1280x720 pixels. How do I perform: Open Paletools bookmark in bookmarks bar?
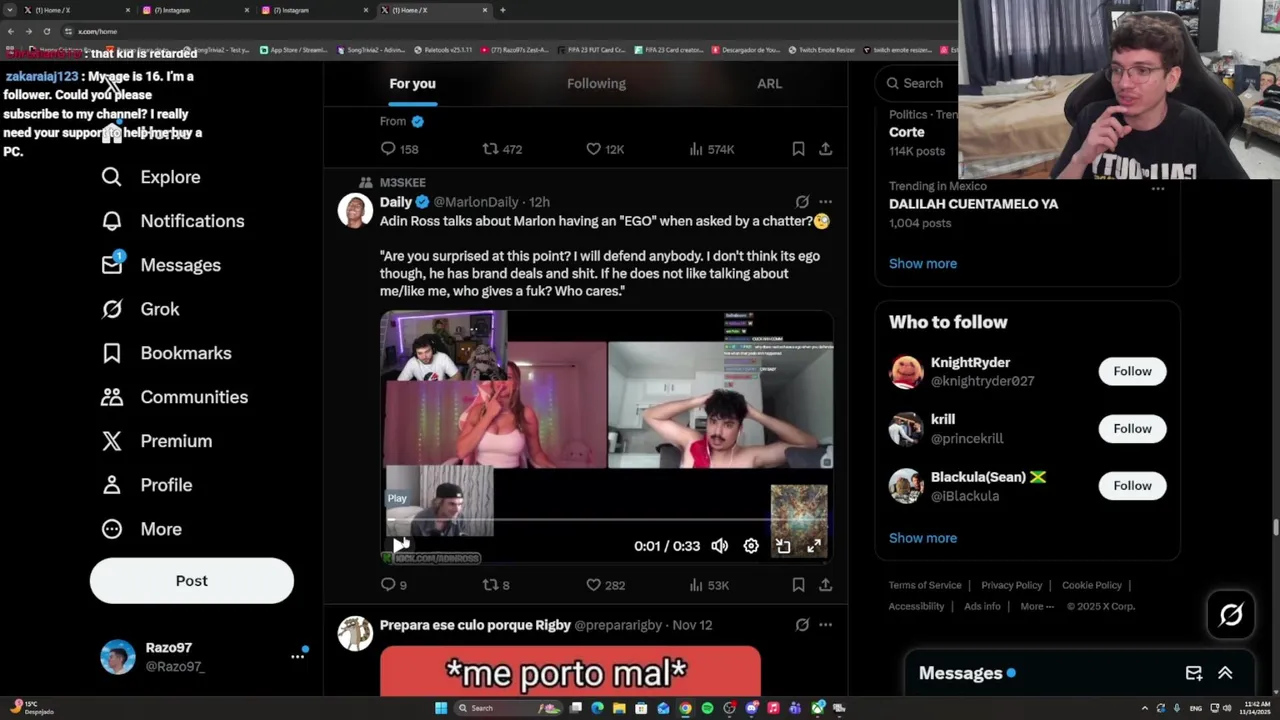[x=443, y=49]
